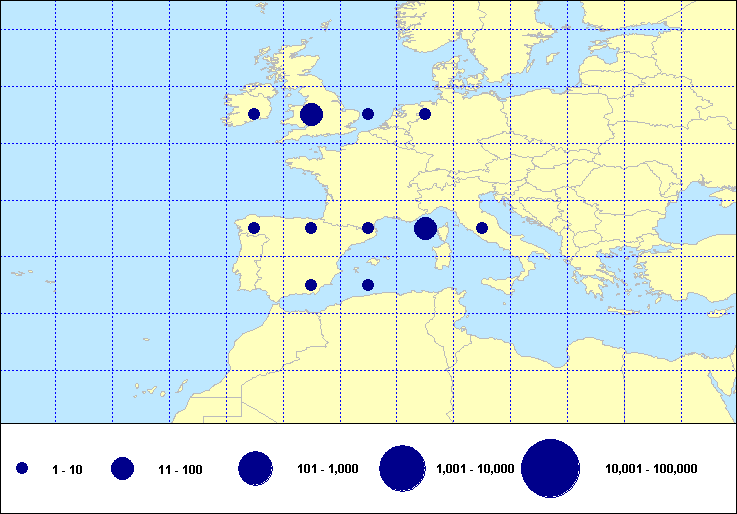Click the small marker in the North Sea east of England
Image resolution: width=737 pixels, height=514 pixels.
coord(368,114)
